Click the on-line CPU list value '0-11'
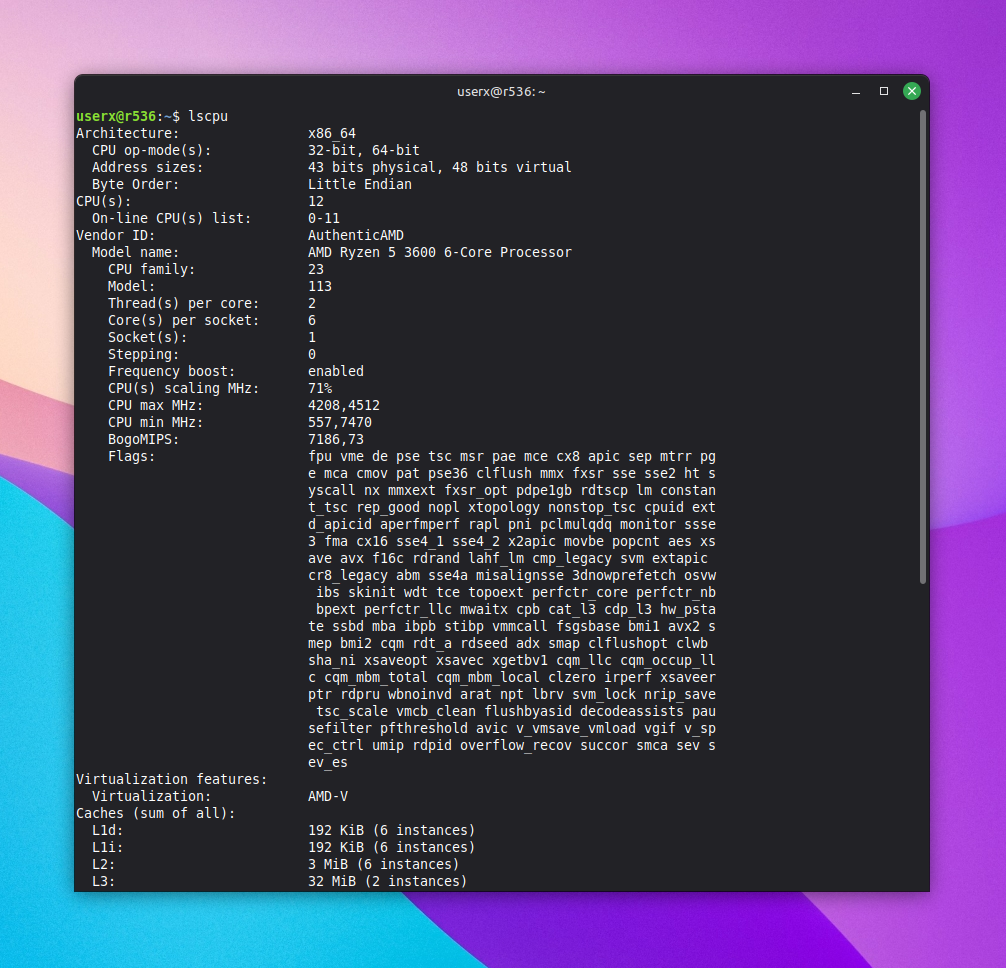This screenshot has height=968, width=1006. tap(324, 218)
